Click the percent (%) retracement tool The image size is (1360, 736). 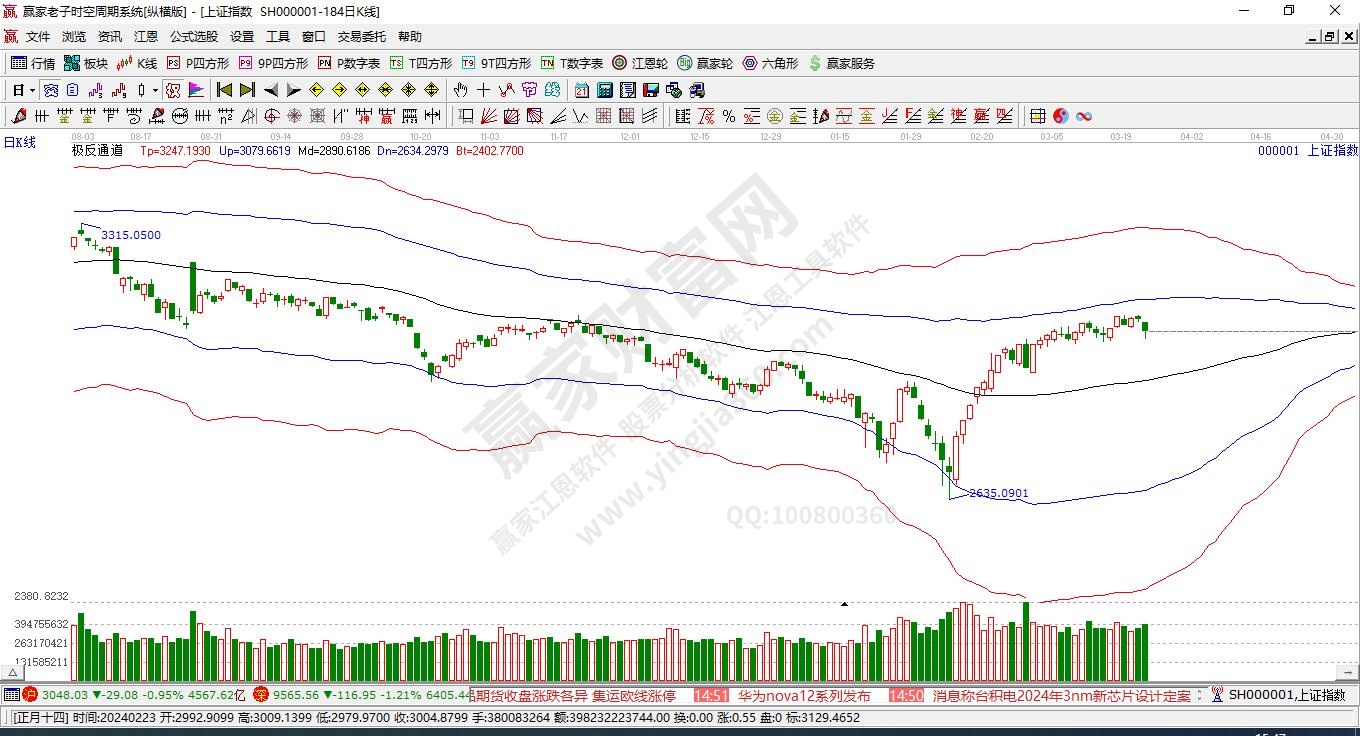point(729,116)
